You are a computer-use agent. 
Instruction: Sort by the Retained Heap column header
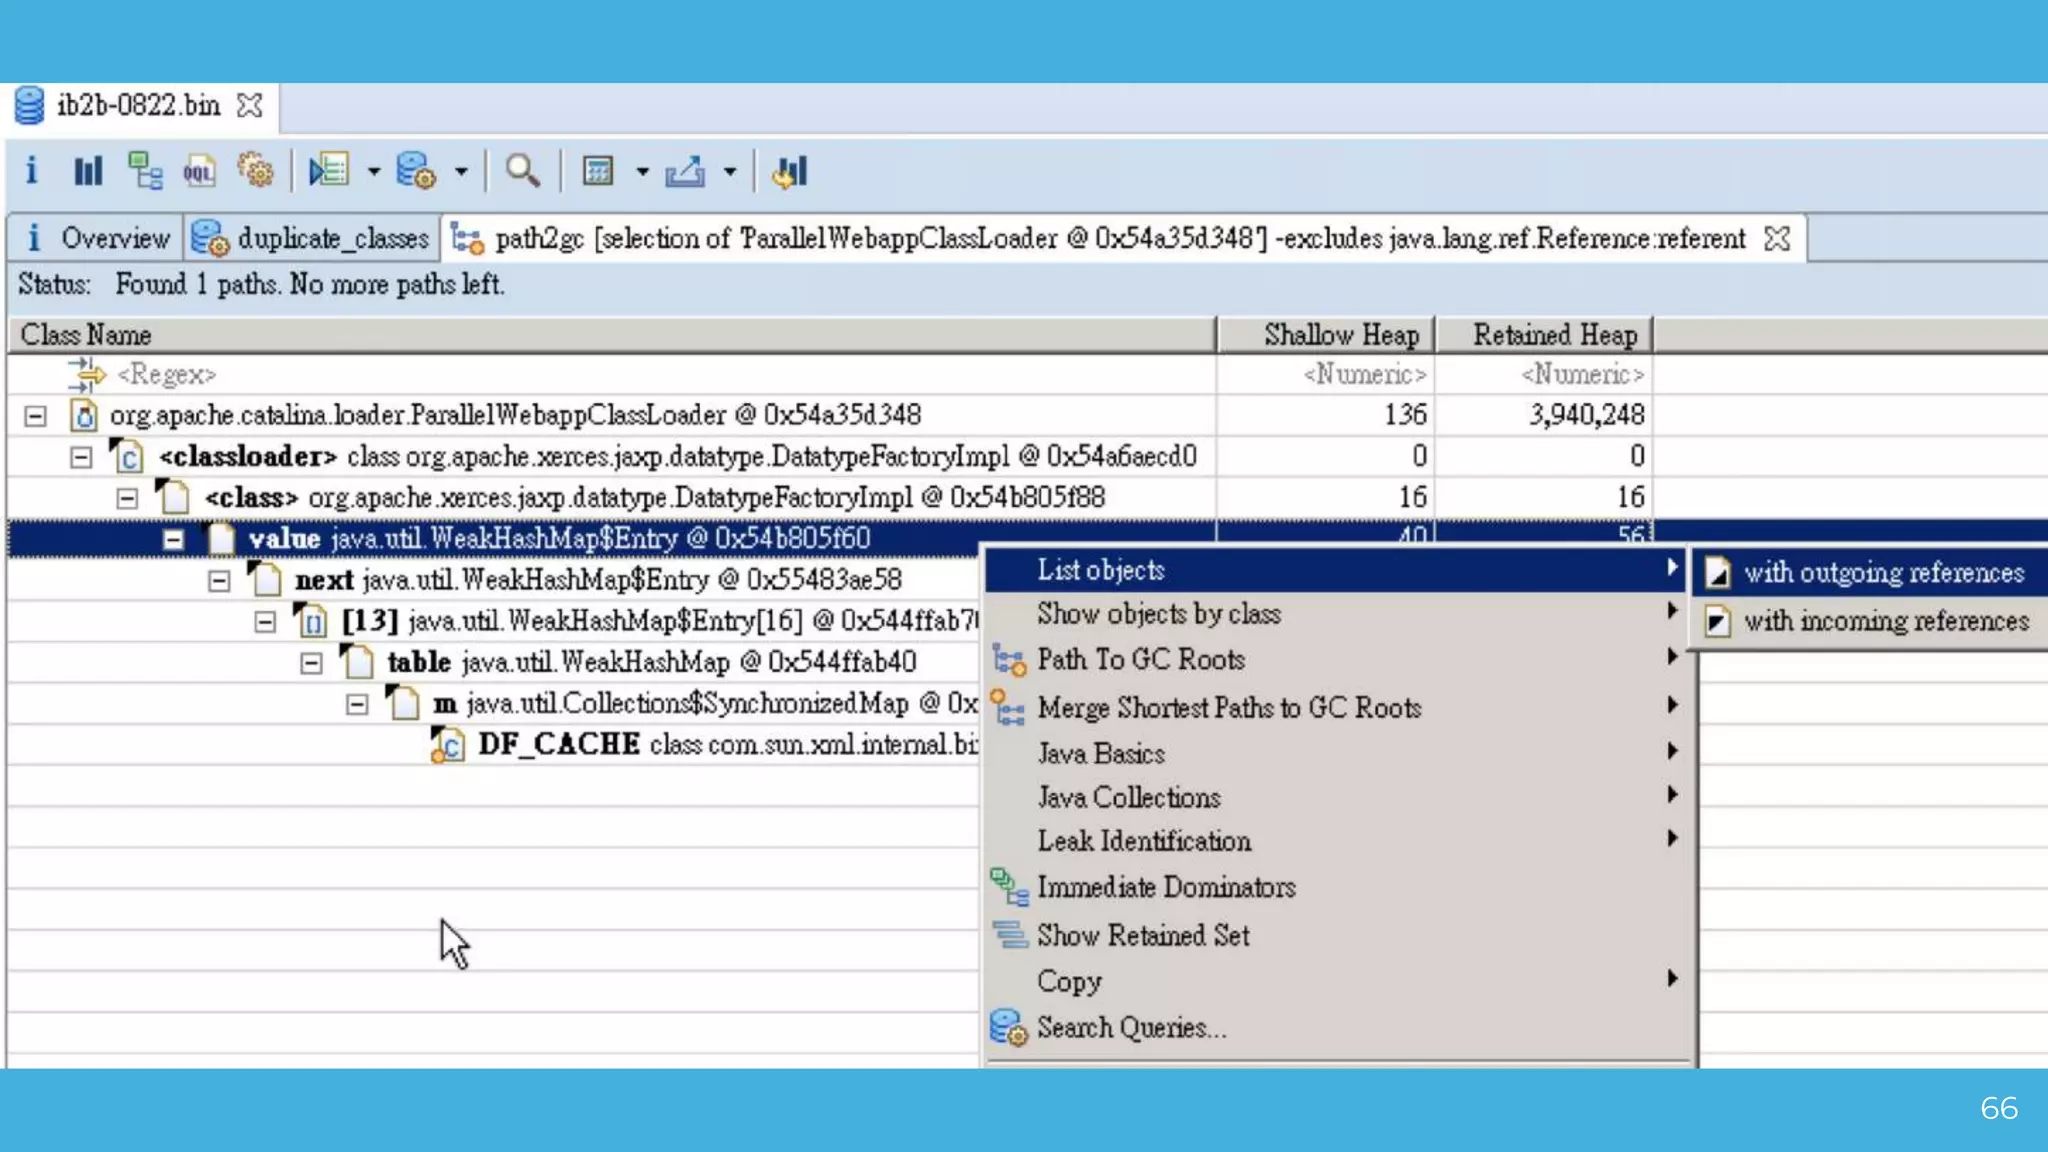[x=1553, y=335]
